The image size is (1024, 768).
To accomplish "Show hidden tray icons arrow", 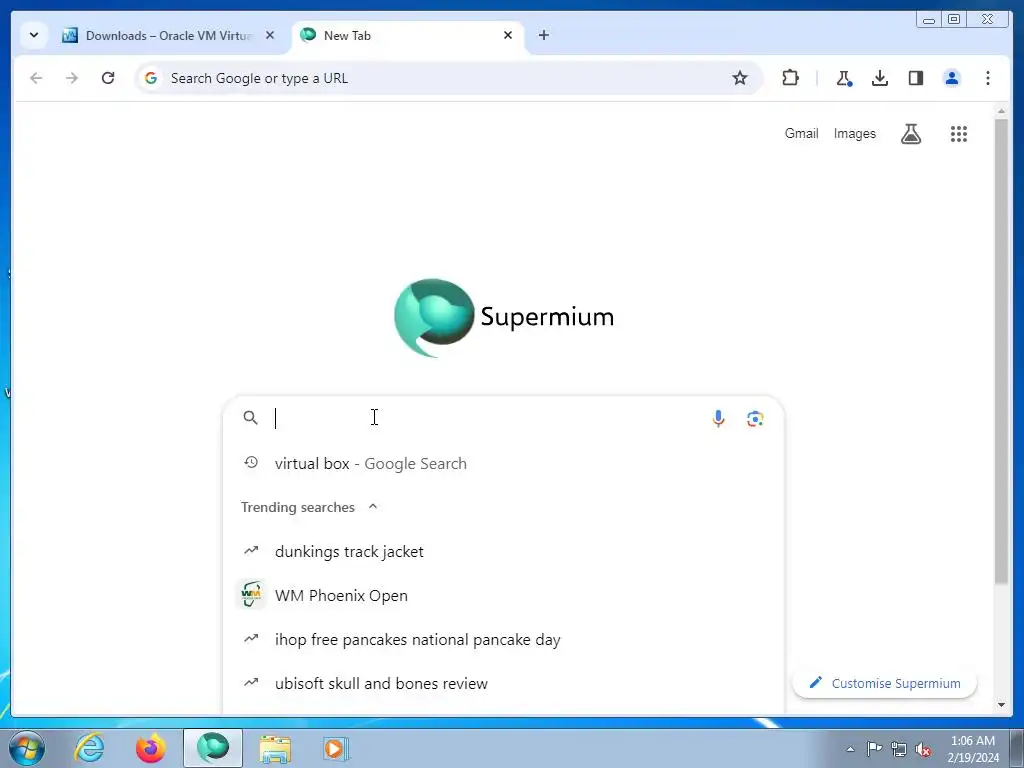I will tap(850, 749).
